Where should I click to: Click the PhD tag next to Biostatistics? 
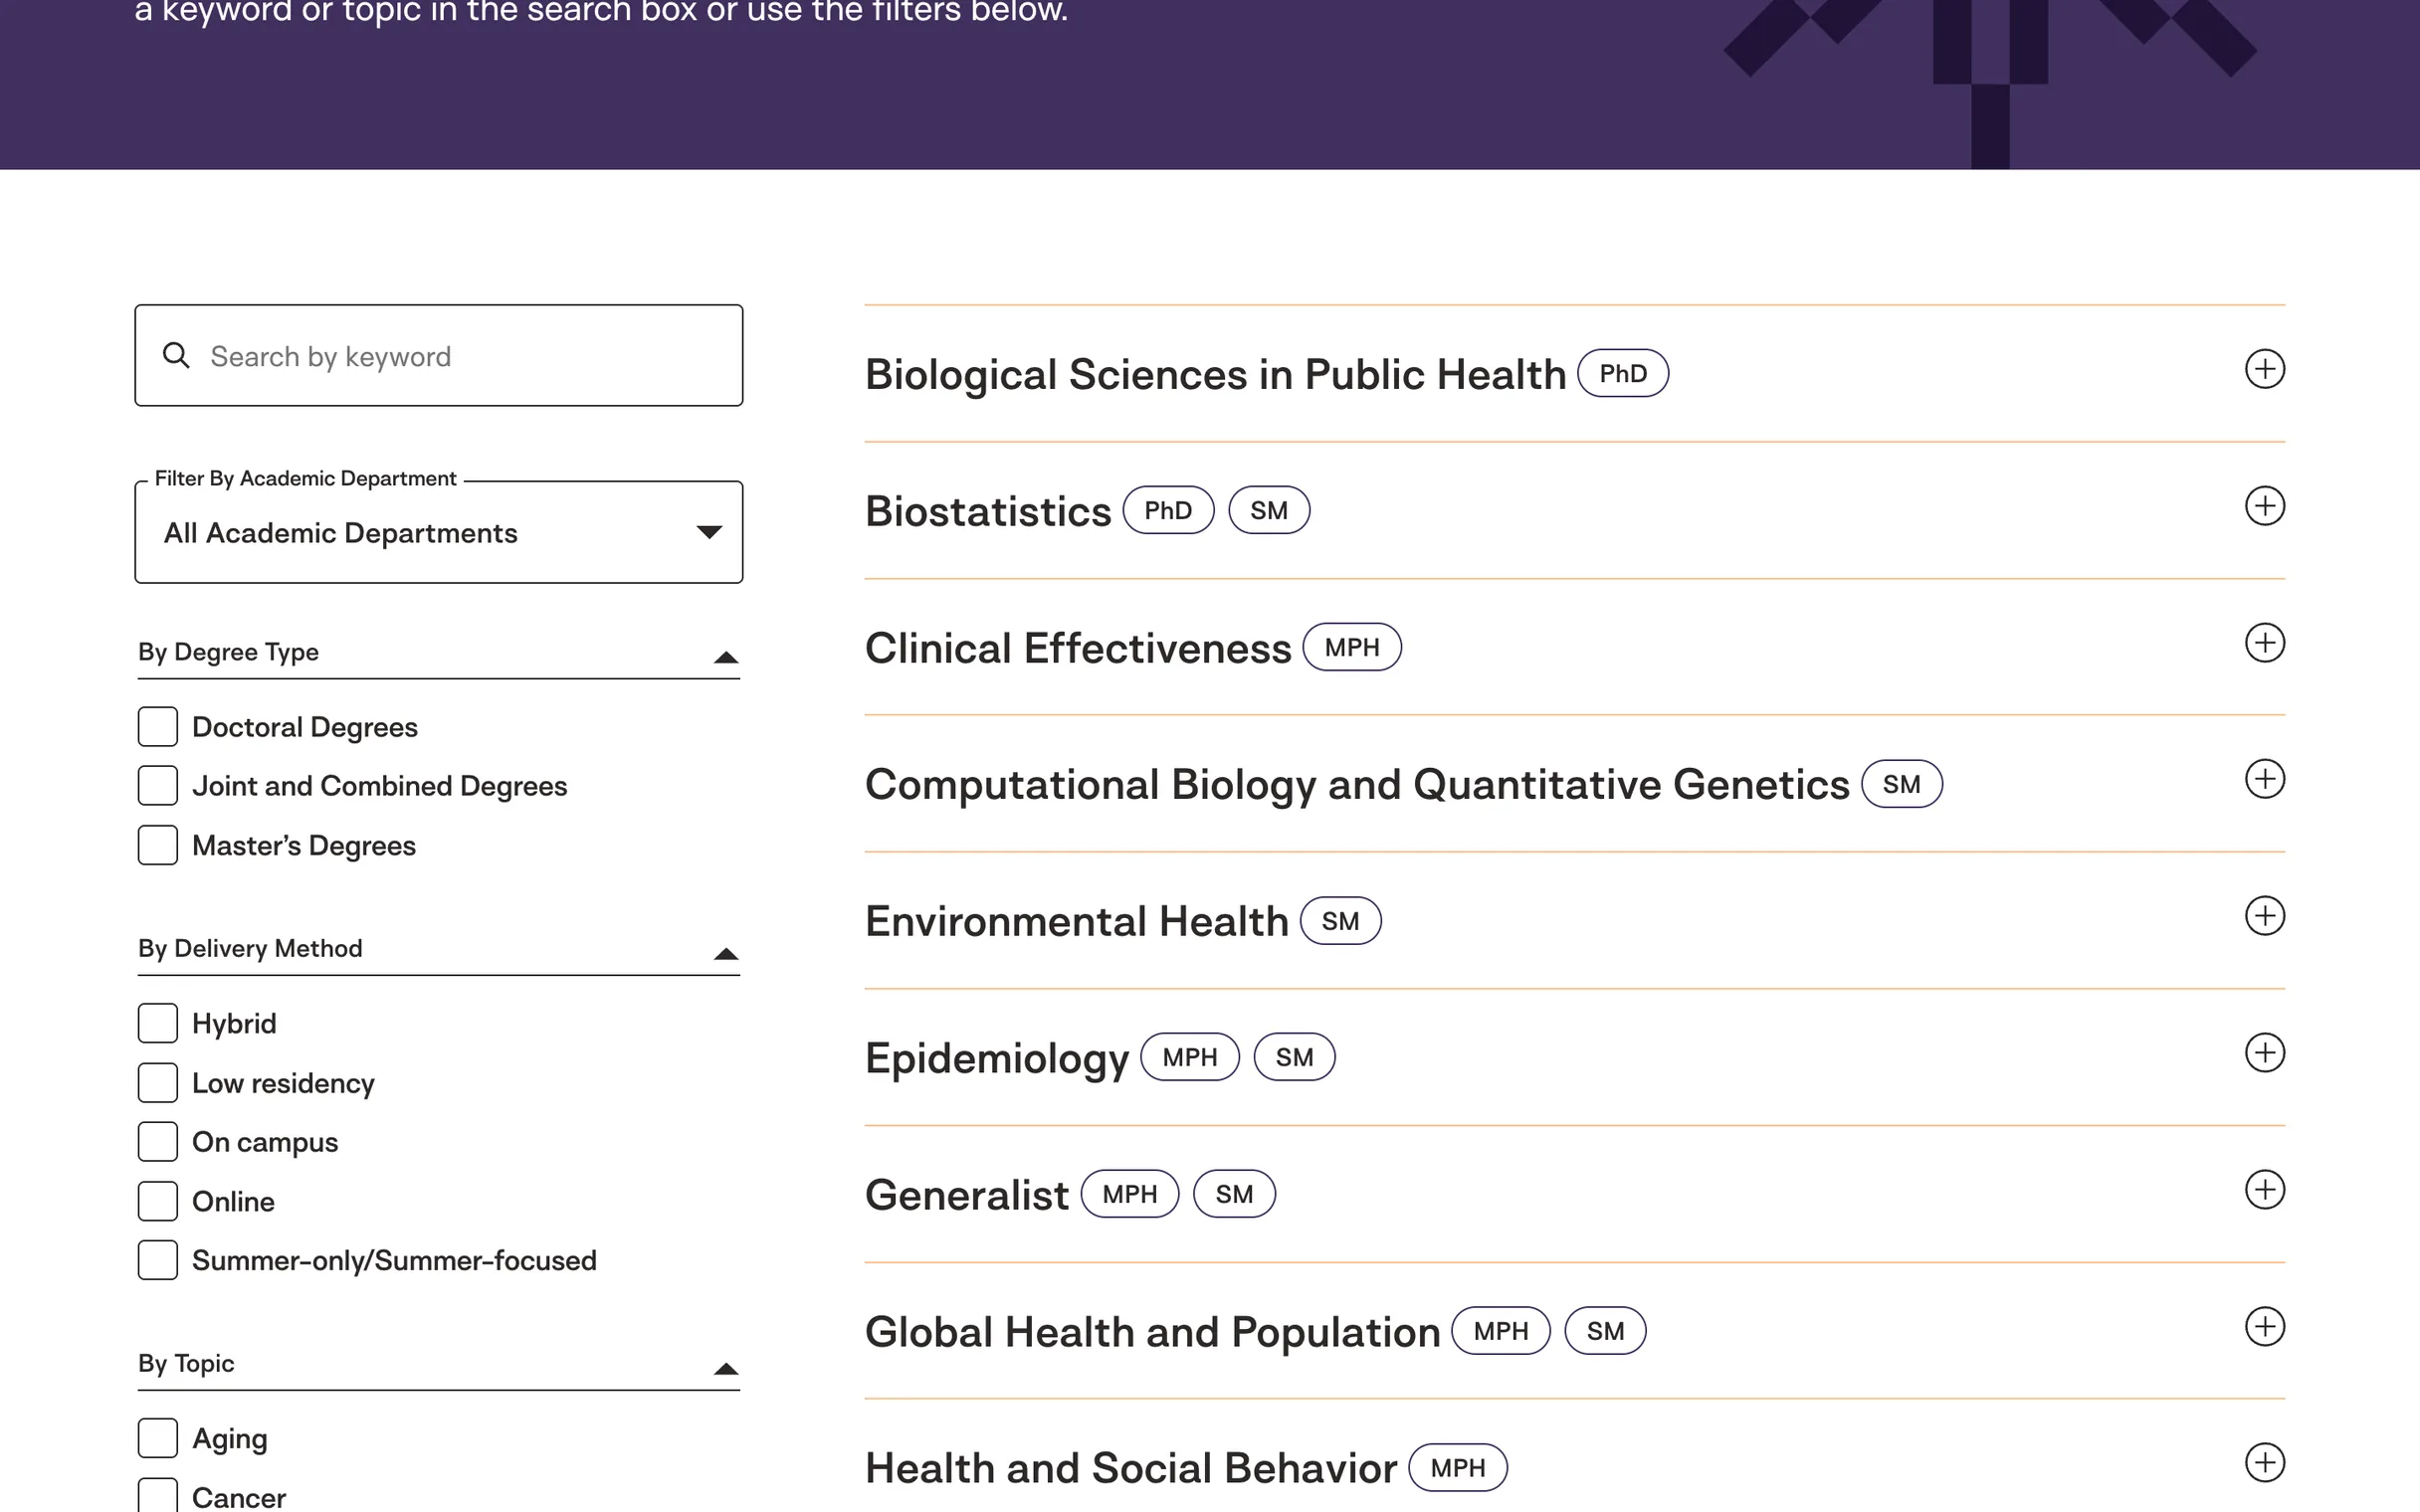[x=1168, y=510]
